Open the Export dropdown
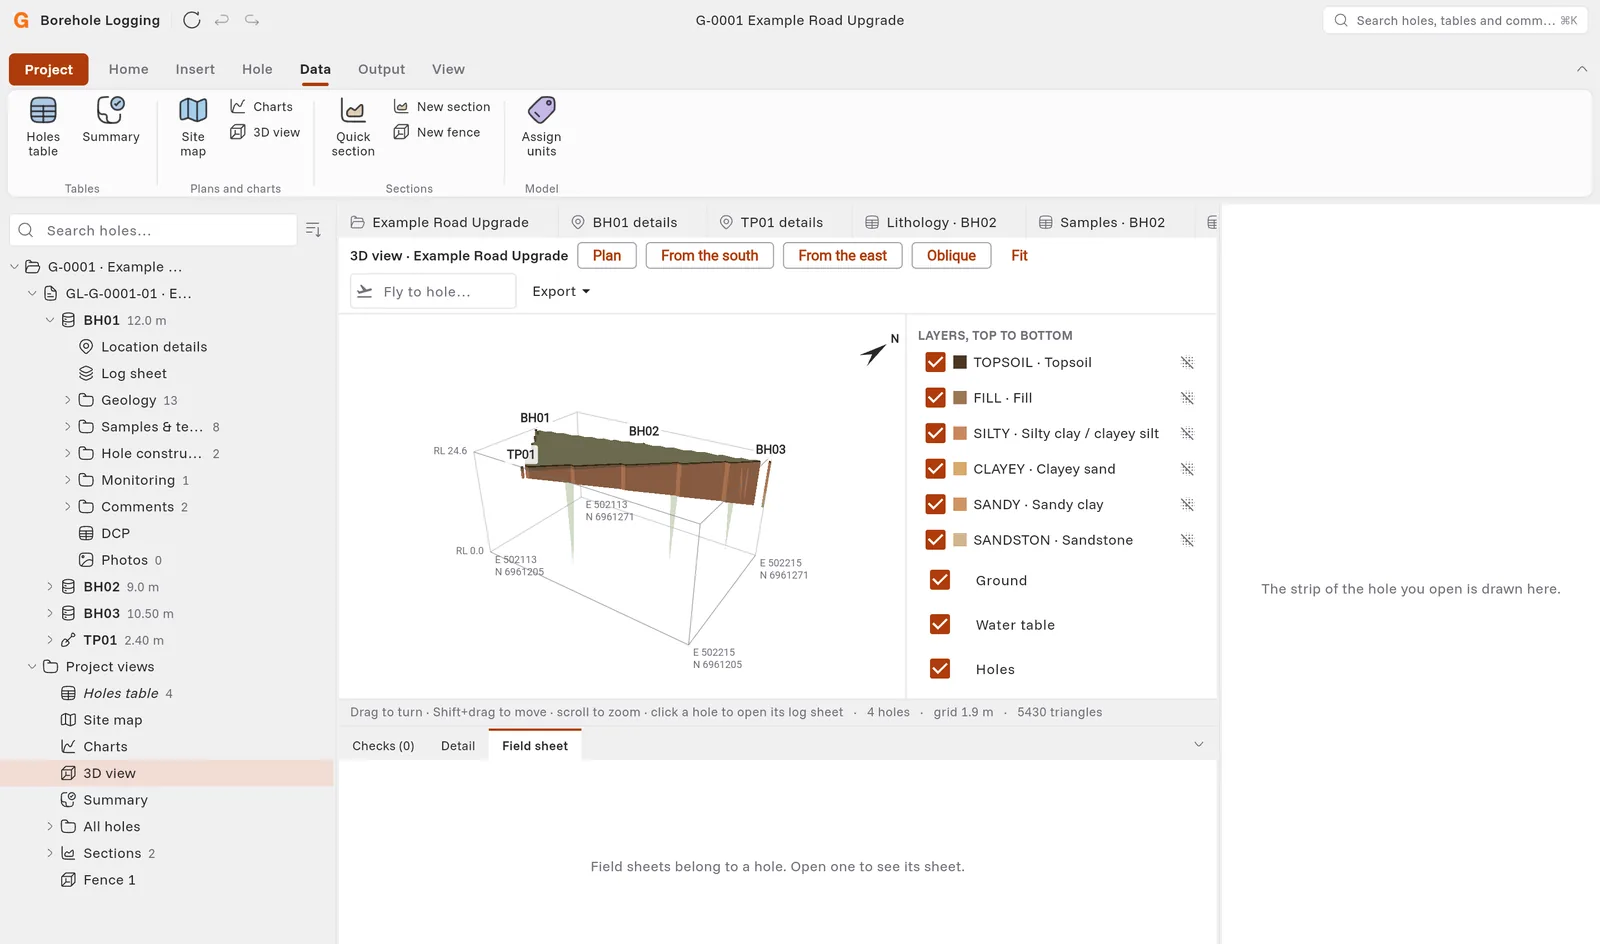 coord(561,291)
